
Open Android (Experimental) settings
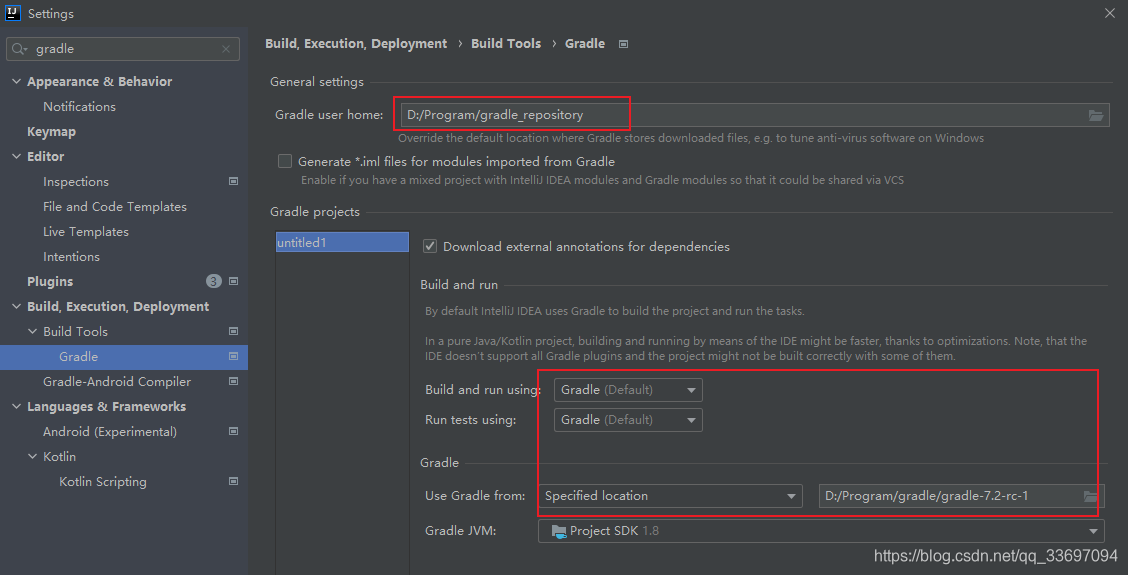coord(109,432)
